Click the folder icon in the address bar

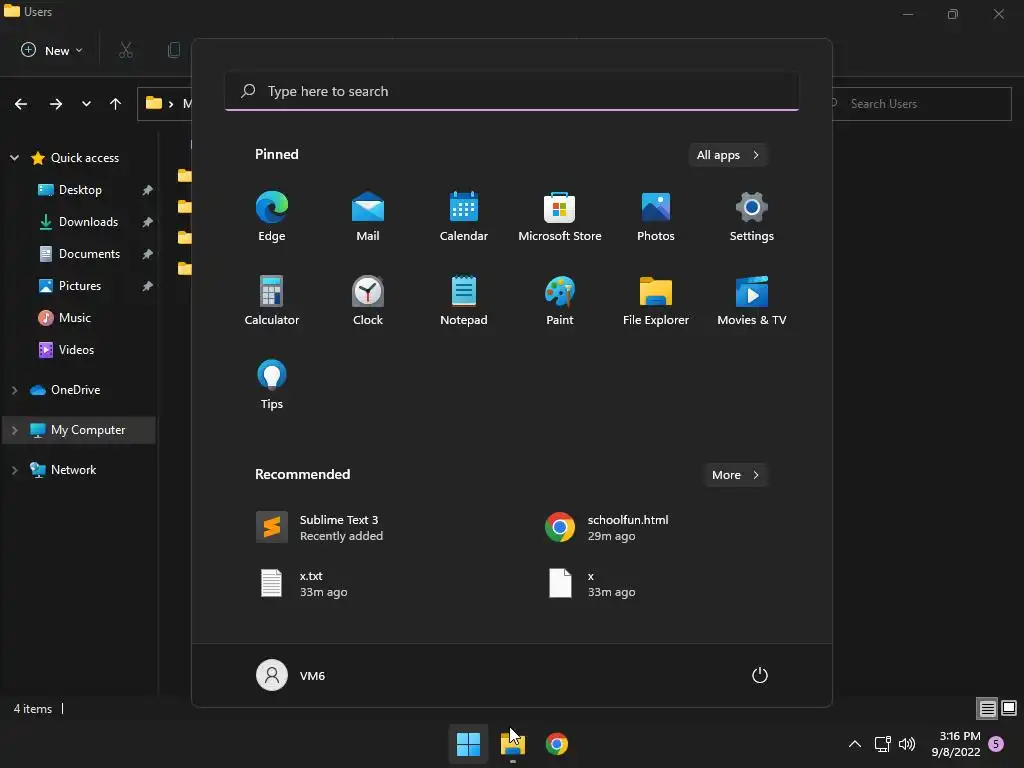tap(153, 103)
